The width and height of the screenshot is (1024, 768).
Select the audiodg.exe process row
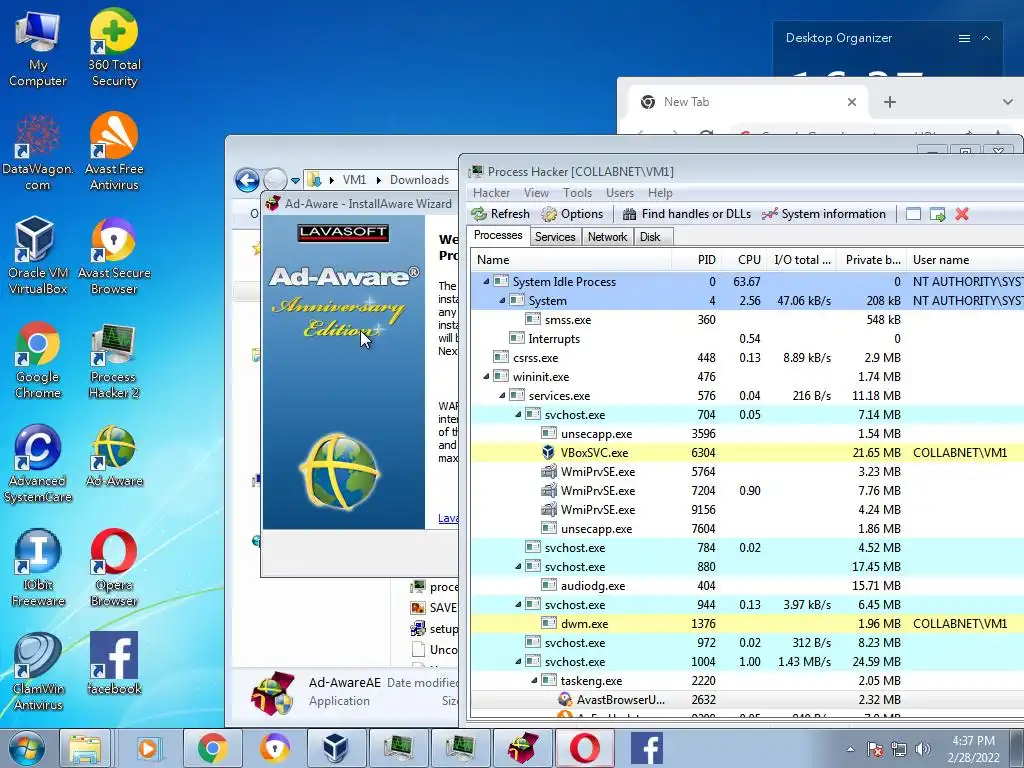tap(747, 586)
